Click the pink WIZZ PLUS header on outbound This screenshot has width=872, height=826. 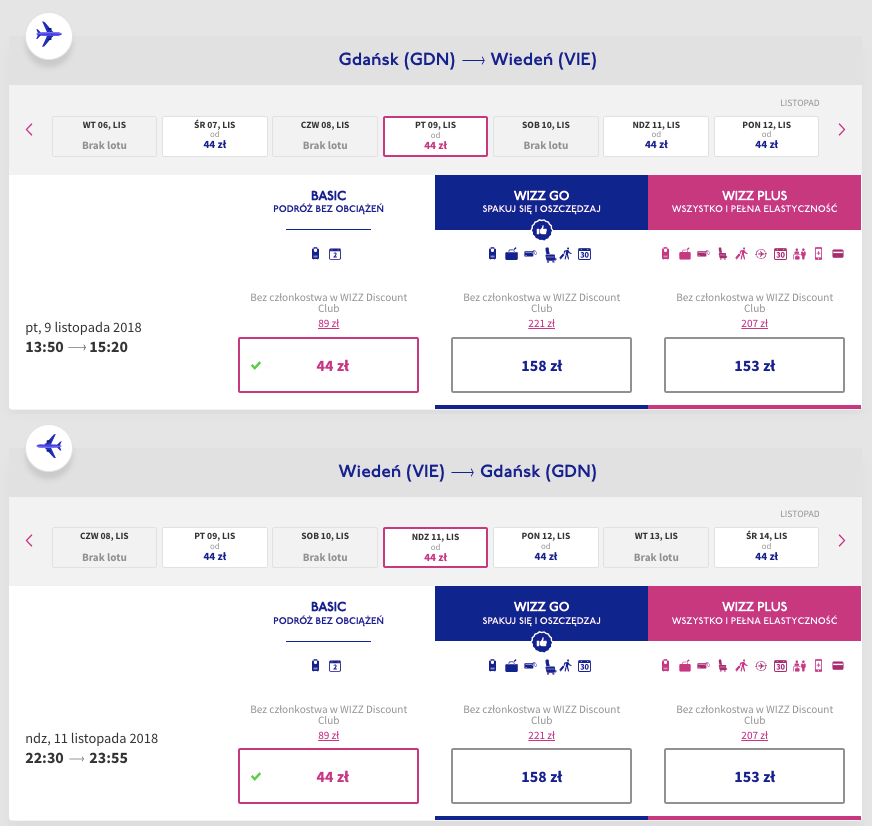(x=754, y=202)
